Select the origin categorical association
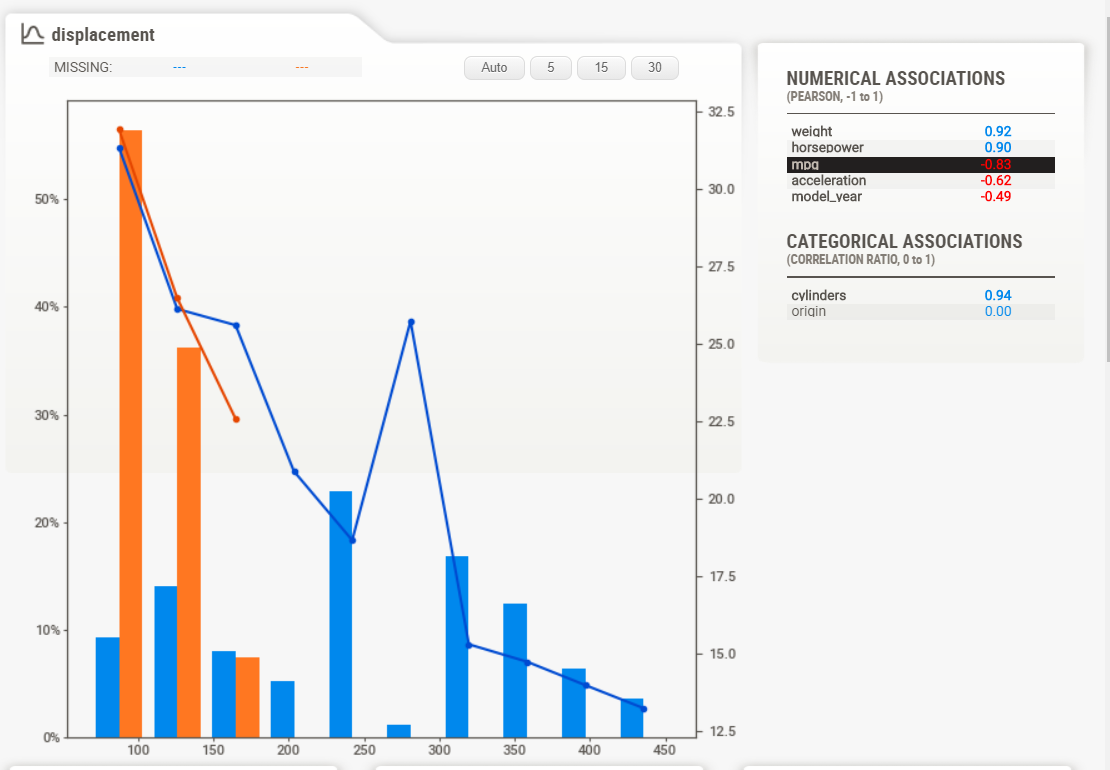1110x770 pixels. pos(920,312)
